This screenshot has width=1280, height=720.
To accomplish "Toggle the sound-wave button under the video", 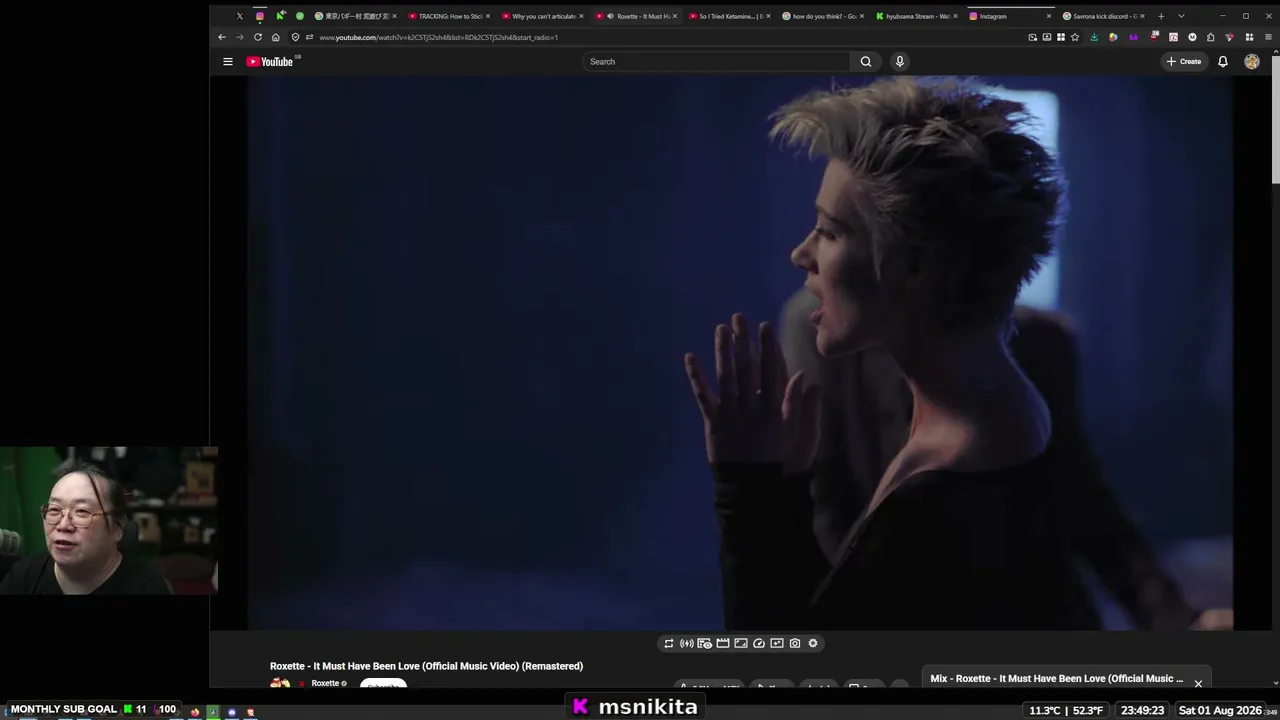I will click(687, 644).
